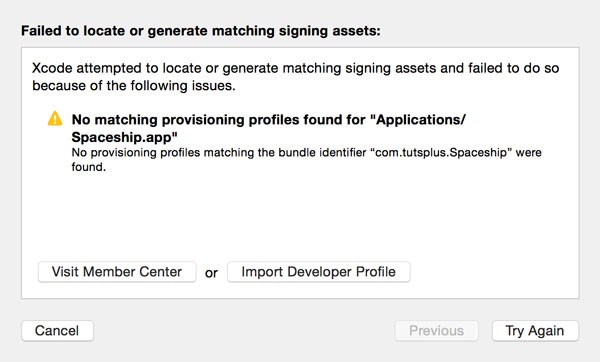600x362 pixels.
Task: Select the 'Xcode attempted to locate' description line
Action: tap(295, 68)
